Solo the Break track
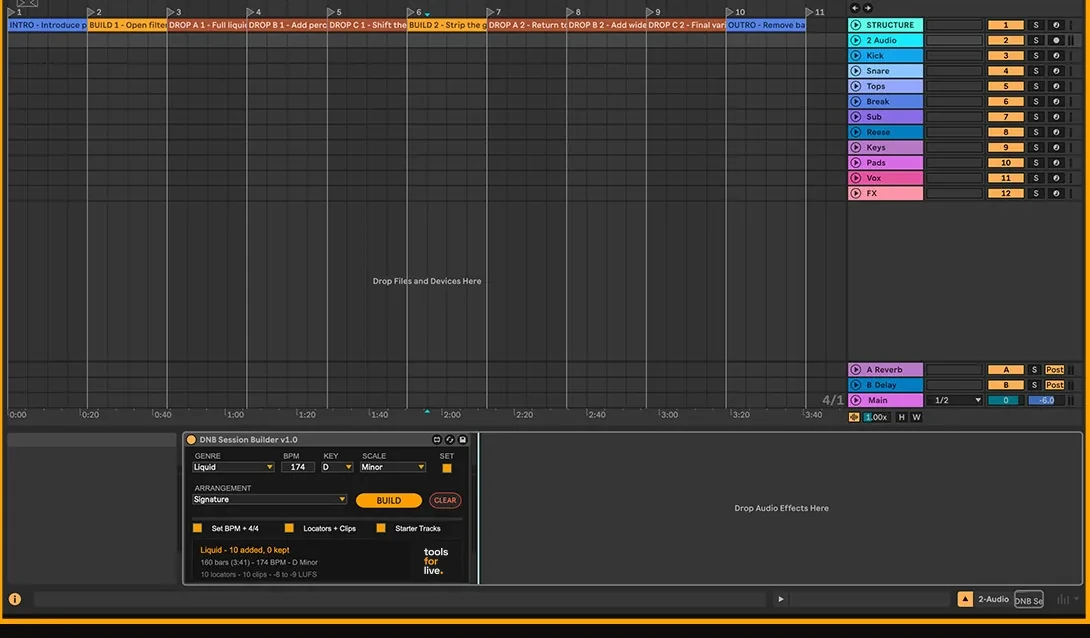The width and height of the screenshot is (1090, 638). click(1036, 101)
